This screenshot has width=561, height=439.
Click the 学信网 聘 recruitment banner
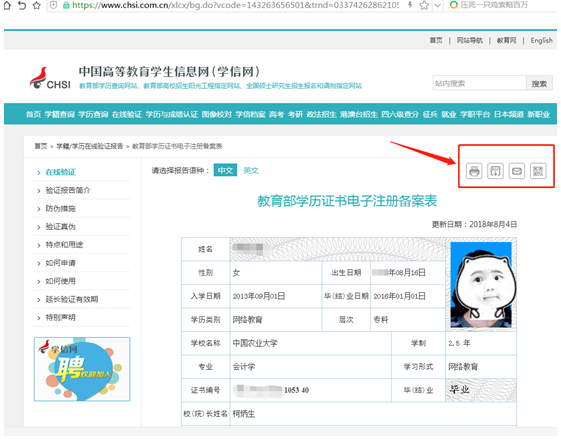tap(82, 369)
